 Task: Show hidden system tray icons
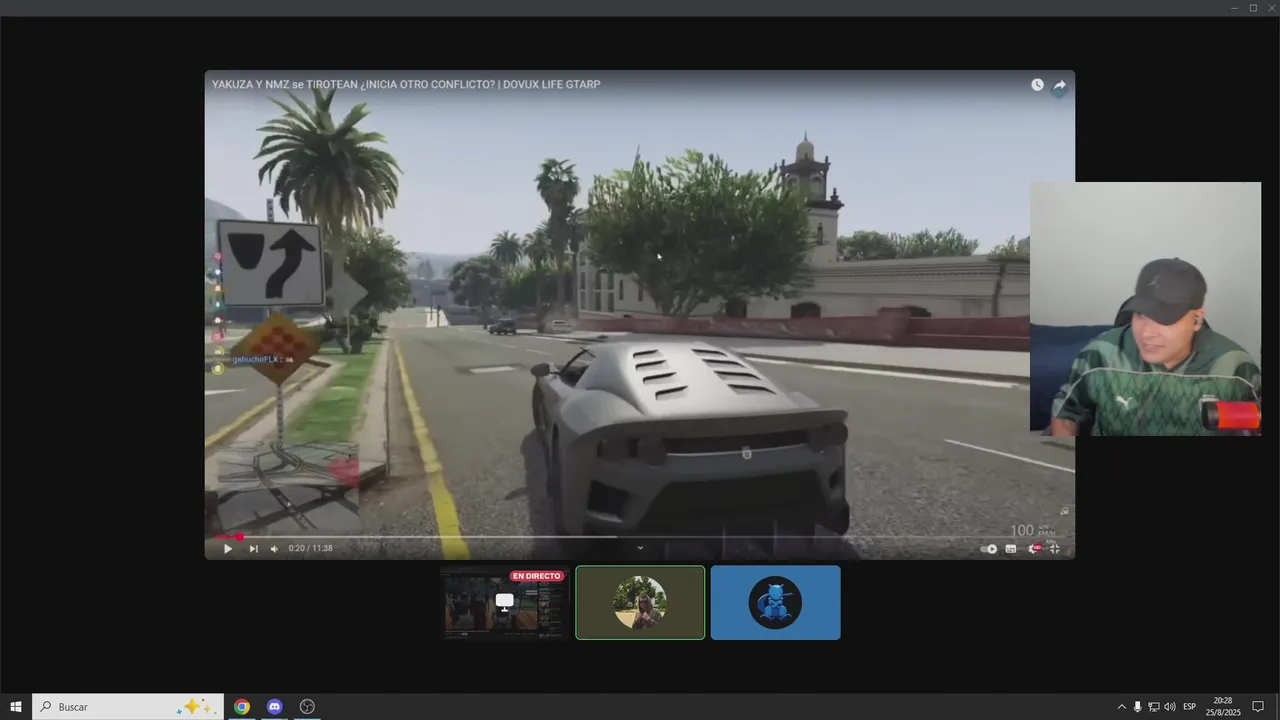(1121, 707)
